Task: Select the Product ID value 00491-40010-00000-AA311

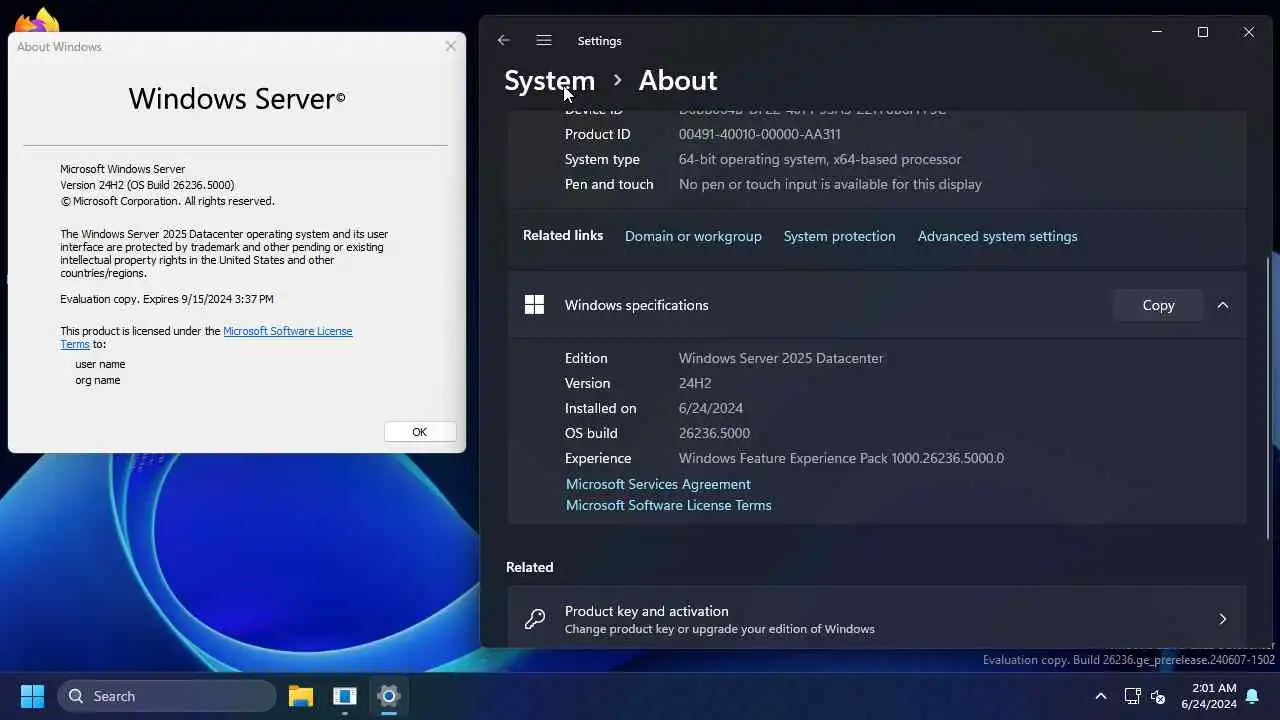Action: pyautogui.click(x=759, y=134)
